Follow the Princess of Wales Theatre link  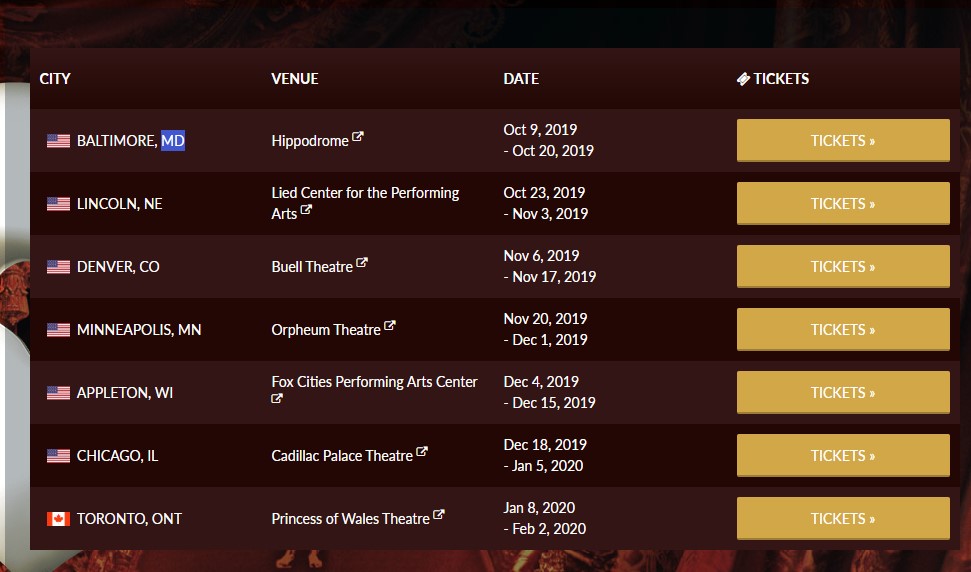[x=351, y=519]
